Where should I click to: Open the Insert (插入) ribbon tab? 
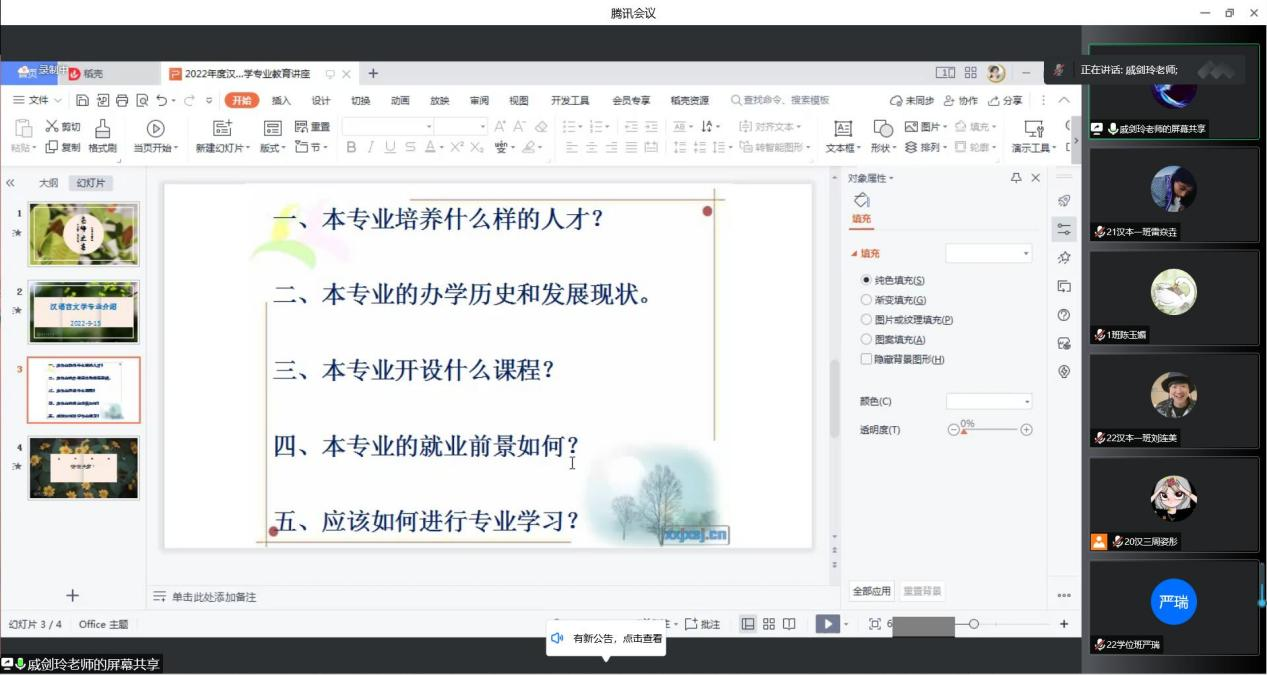click(281, 100)
